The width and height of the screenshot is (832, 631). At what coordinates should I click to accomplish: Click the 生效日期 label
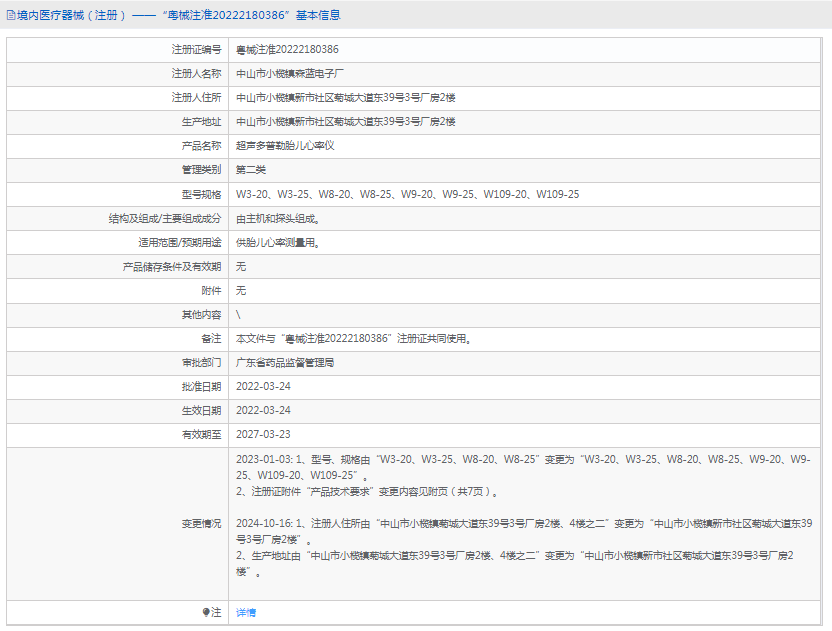[x=201, y=410]
